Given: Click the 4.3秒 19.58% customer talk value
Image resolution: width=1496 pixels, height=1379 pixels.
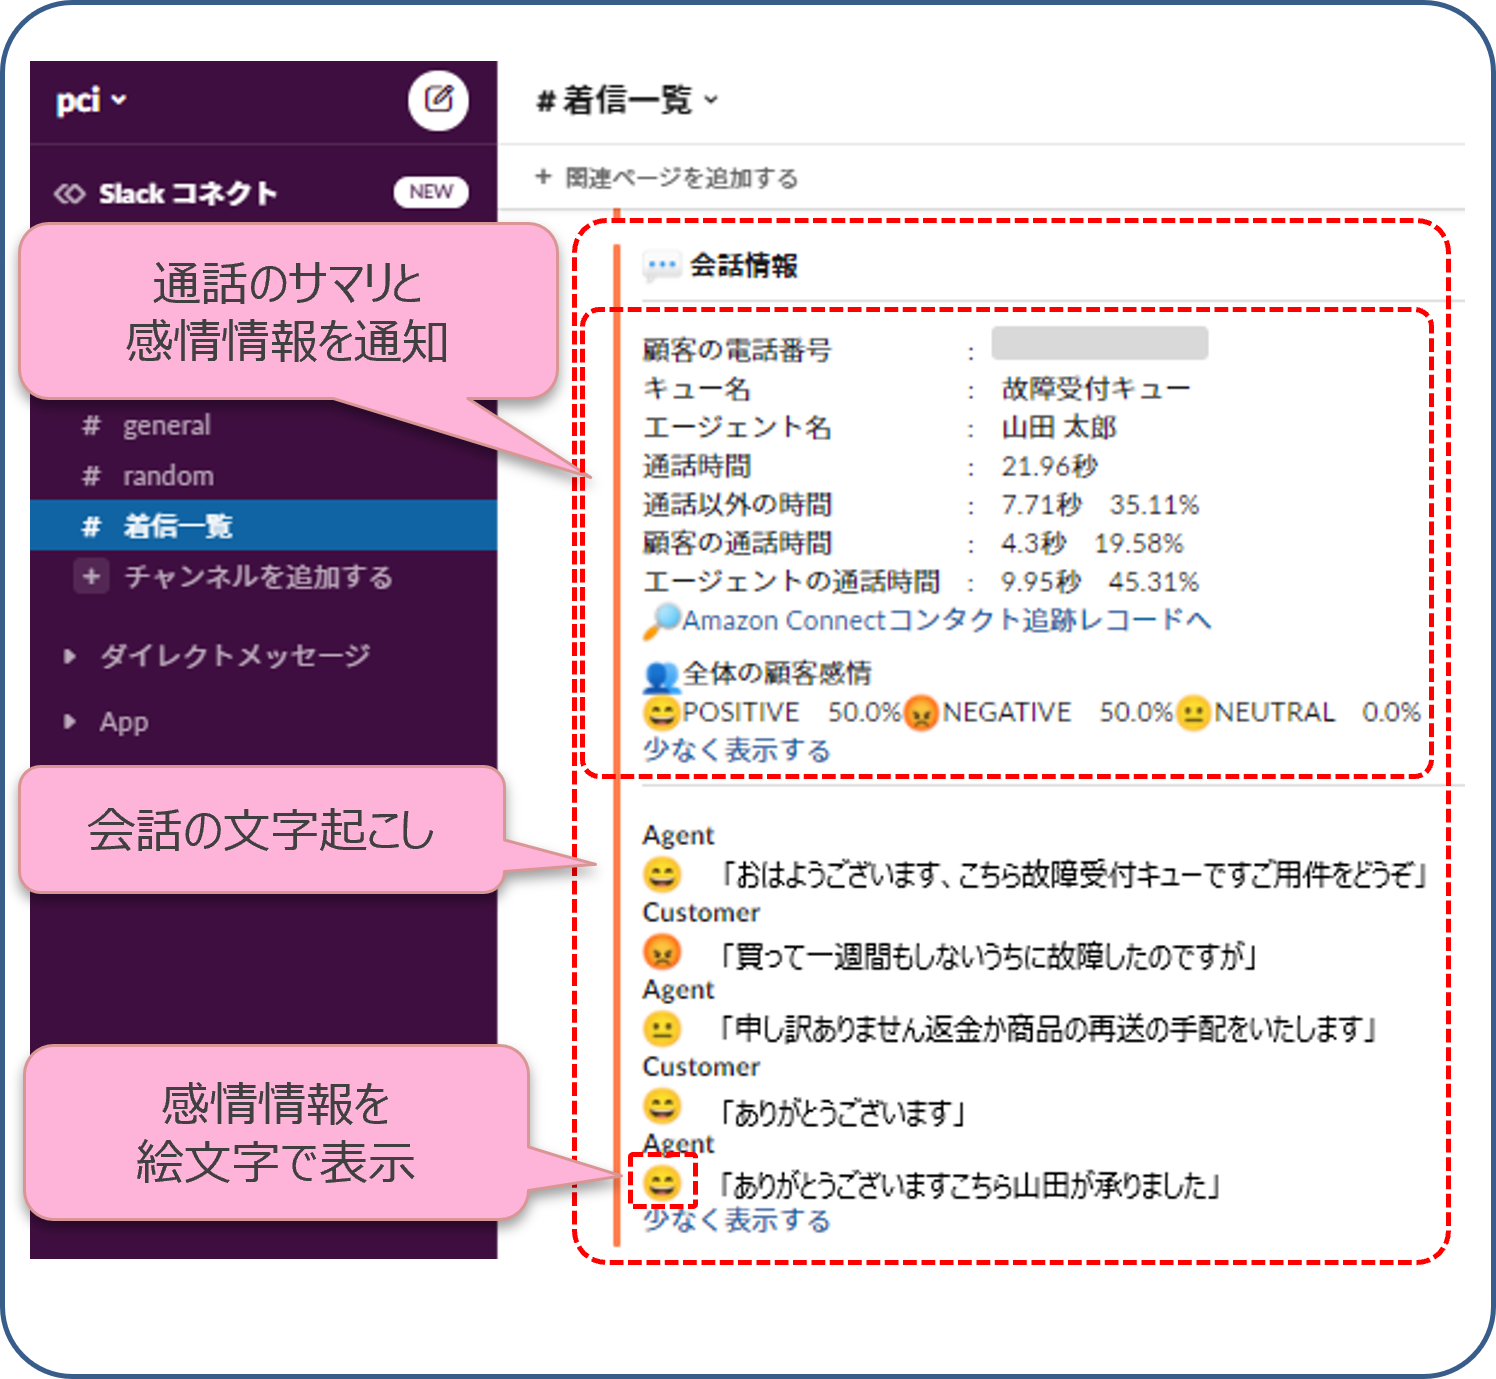Looking at the screenshot, I should pos(1092,544).
